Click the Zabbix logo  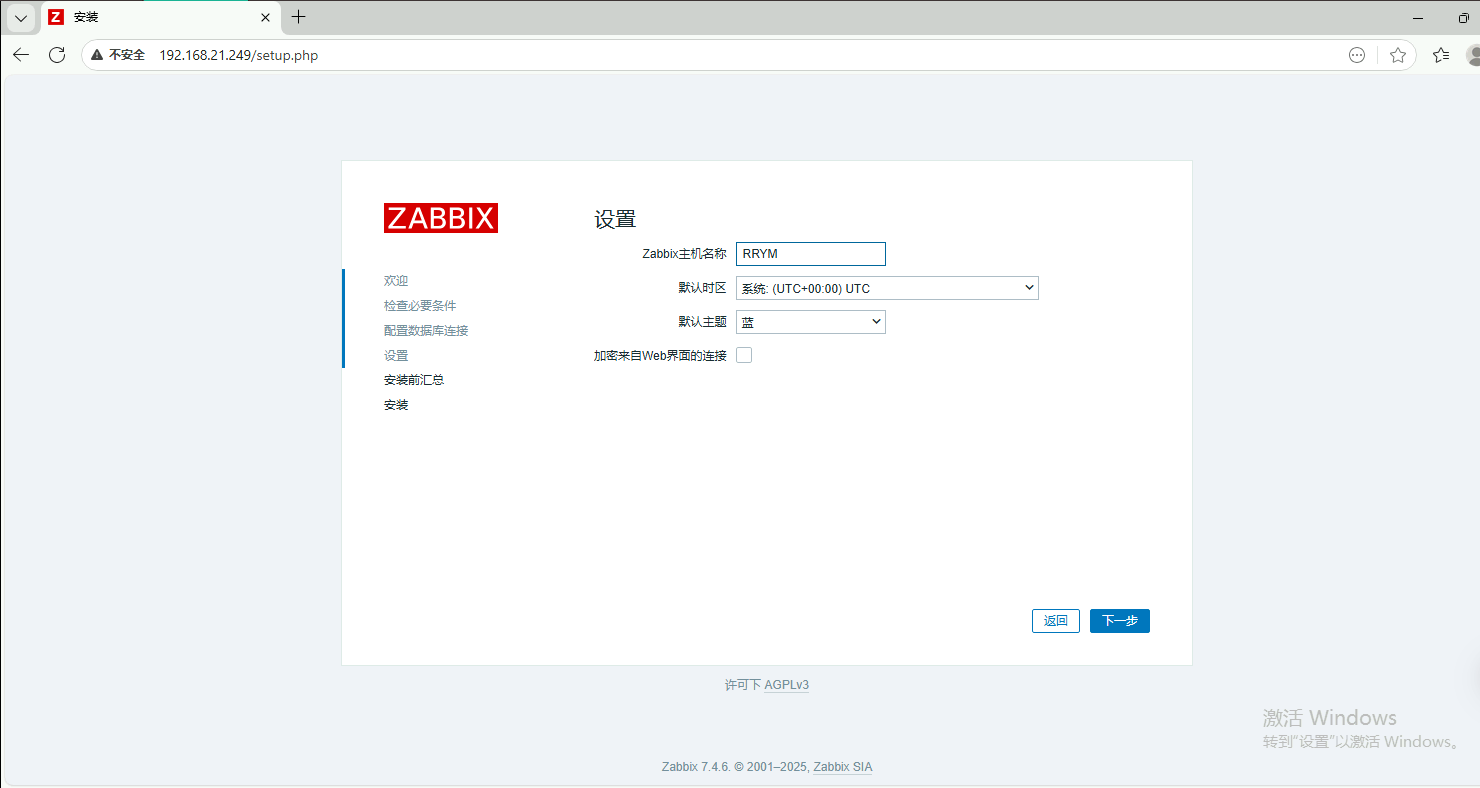[440, 218]
